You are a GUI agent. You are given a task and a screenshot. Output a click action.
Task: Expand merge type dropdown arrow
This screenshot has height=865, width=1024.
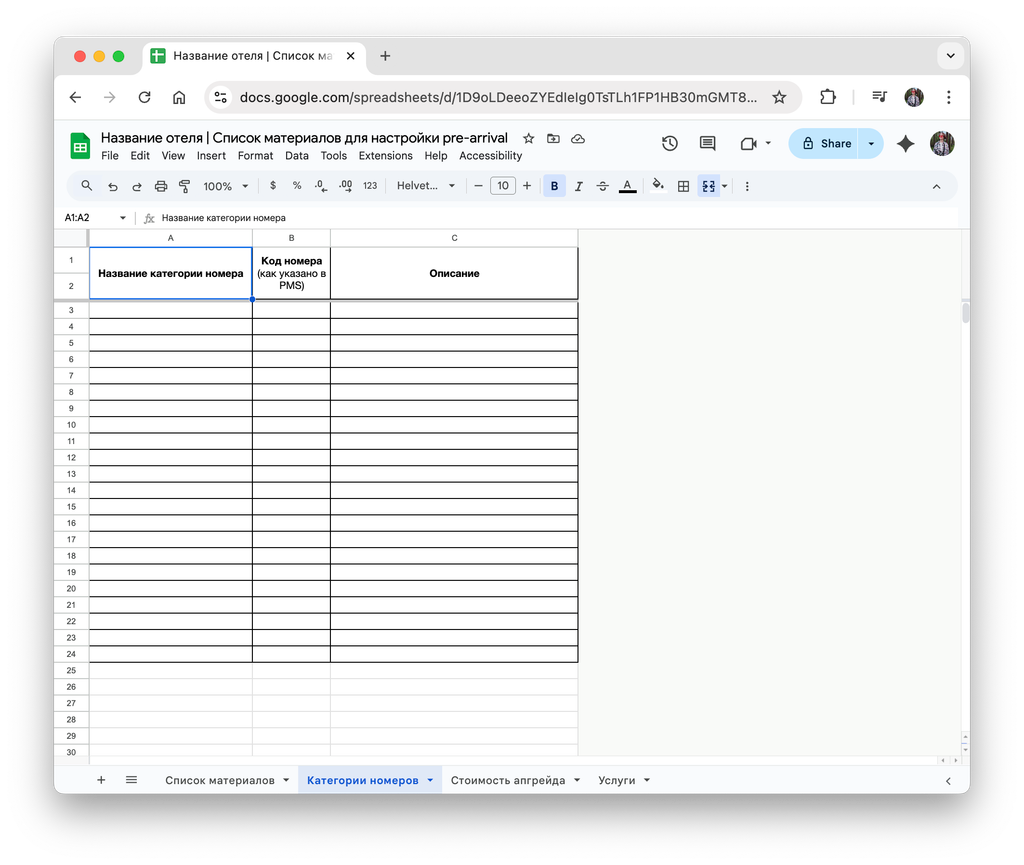point(725,187)
